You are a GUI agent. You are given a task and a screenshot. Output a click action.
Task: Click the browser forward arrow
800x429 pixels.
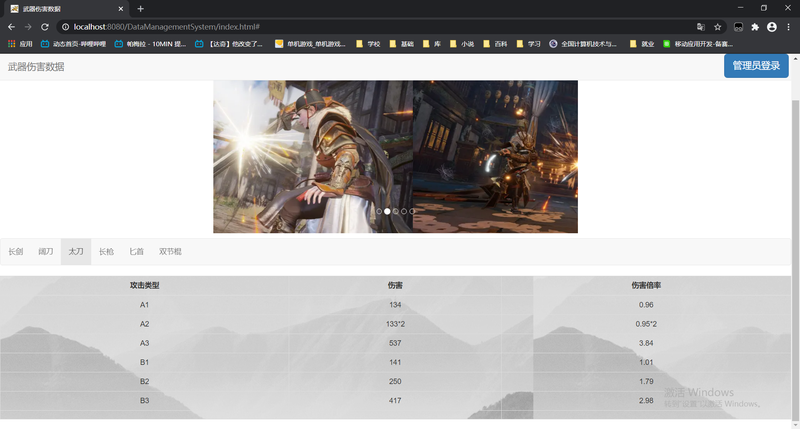28,27
